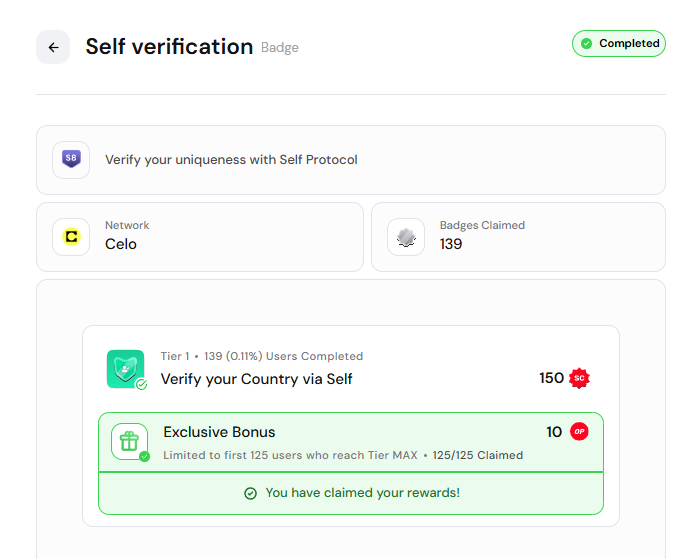Image resolution: width=684 pixels, height=559 pixels.
Task: Click the You have claimed your rewards banner
Action: tap(351, 493)
